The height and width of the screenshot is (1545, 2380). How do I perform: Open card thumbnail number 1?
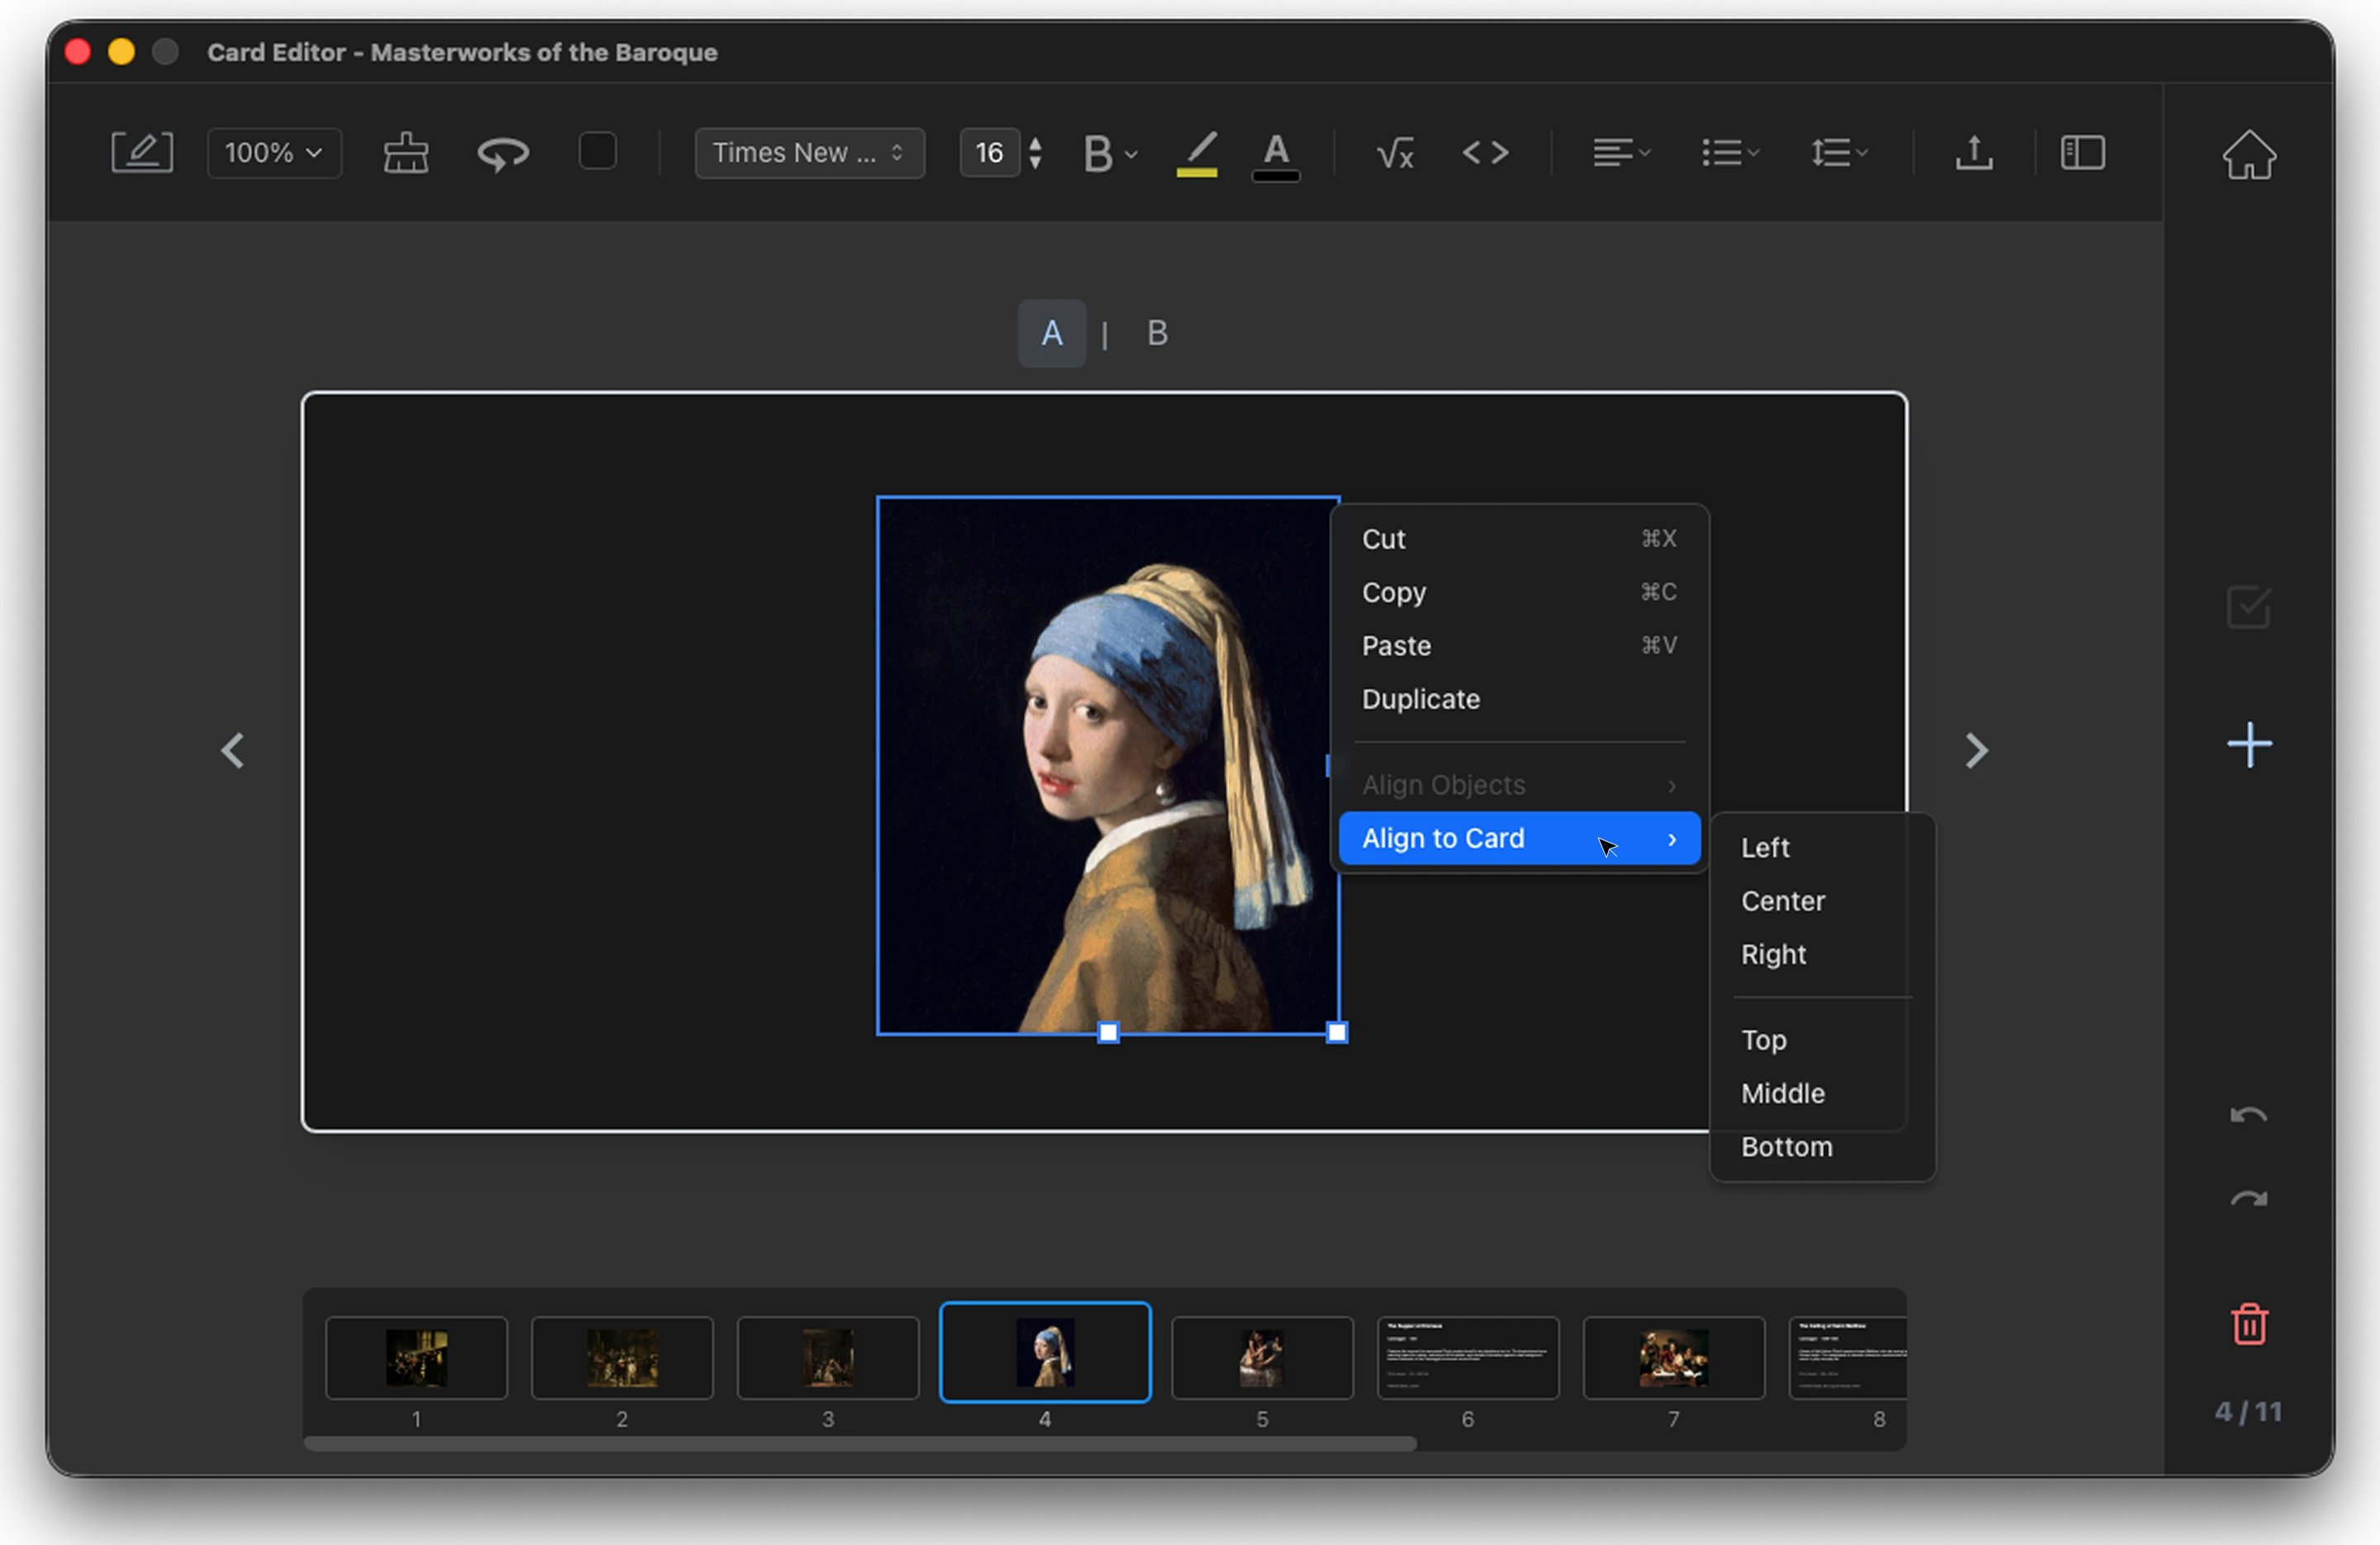[x=416, y=1357]
